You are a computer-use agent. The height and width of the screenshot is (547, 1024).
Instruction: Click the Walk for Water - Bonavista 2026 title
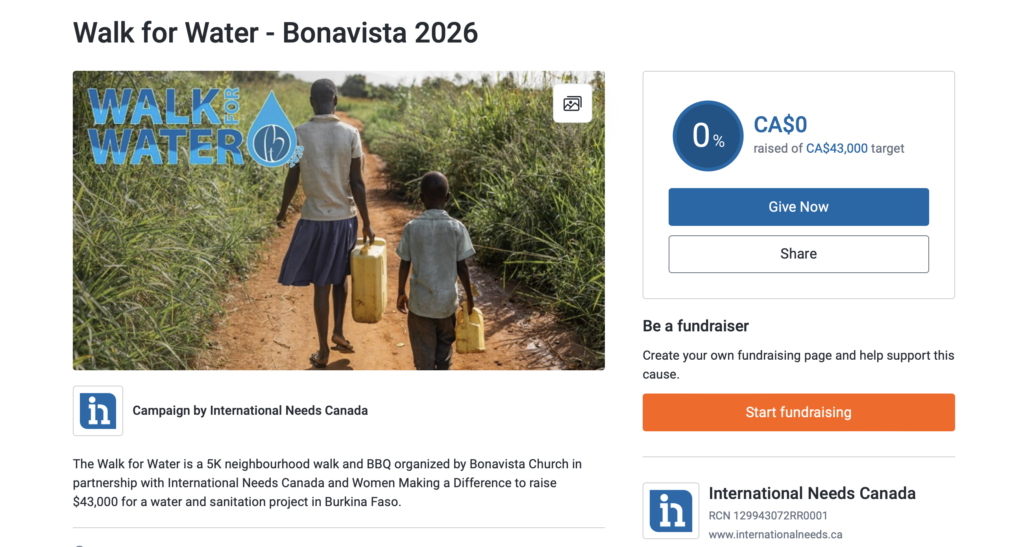tap(275, 33)
